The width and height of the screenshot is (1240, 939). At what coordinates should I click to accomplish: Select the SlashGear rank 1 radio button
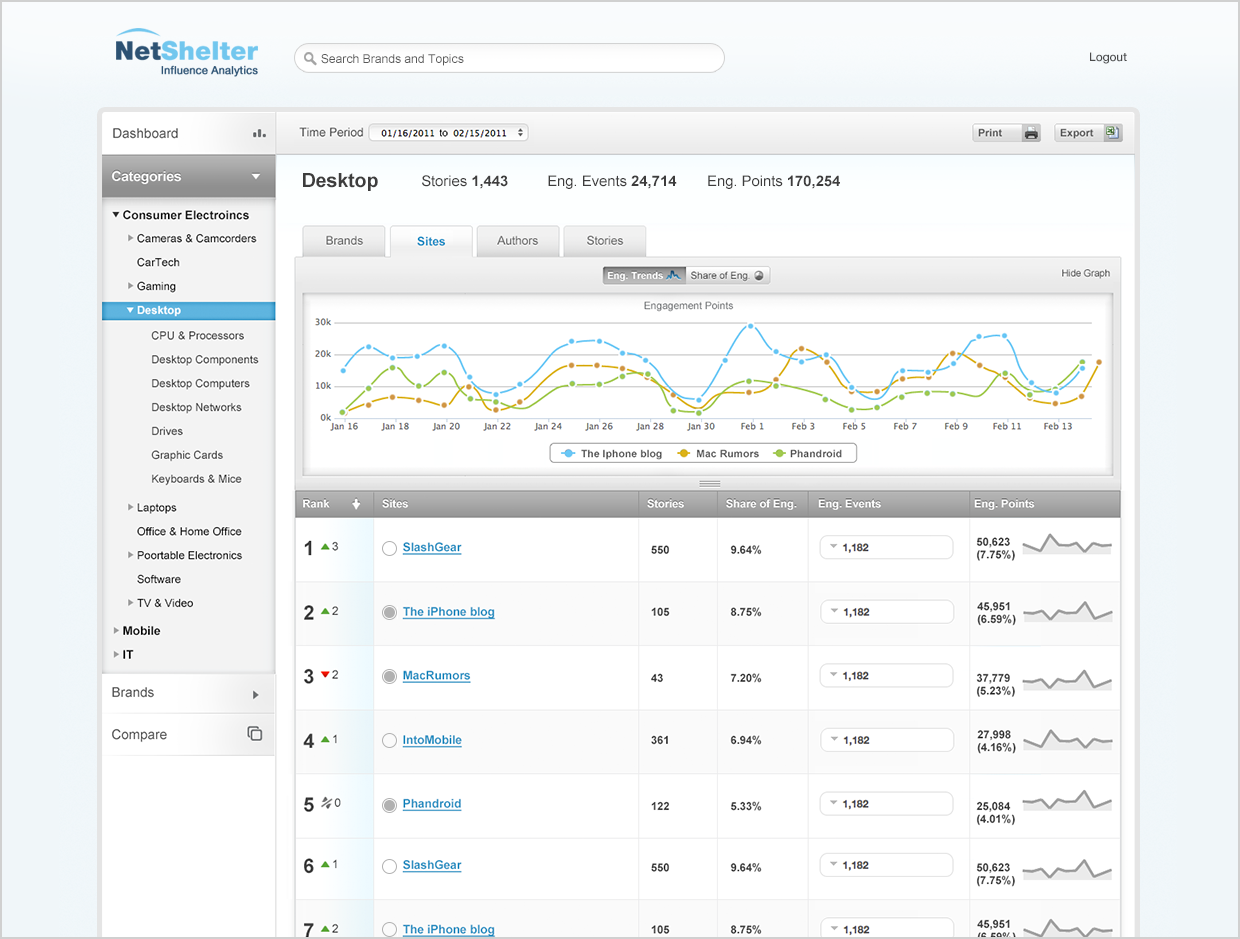point(389,548)
